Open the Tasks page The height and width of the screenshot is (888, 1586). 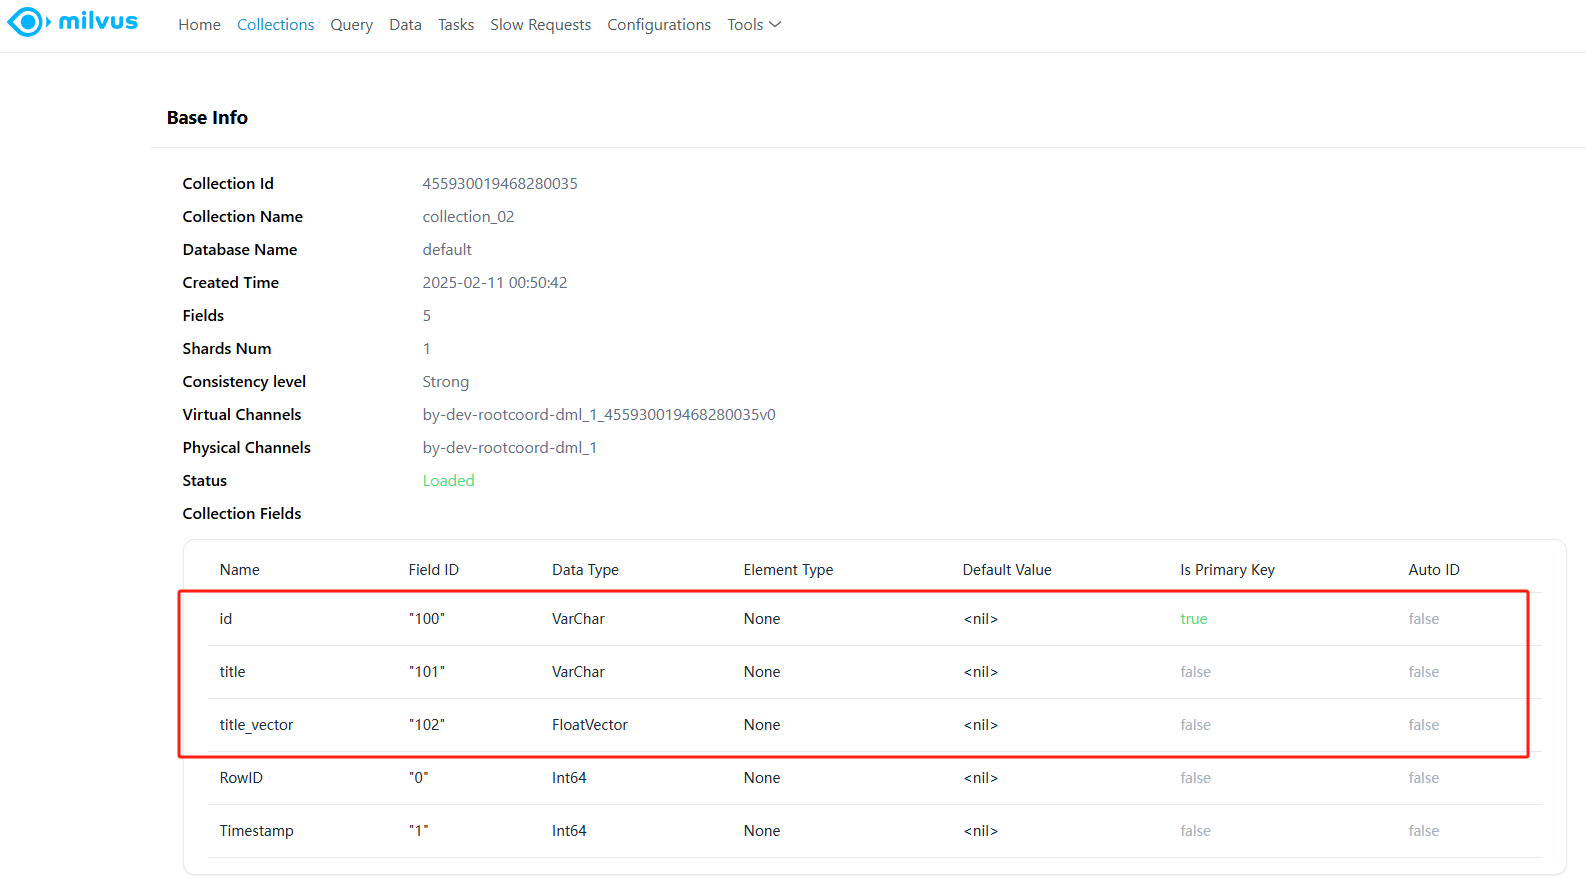coord(456,25)
